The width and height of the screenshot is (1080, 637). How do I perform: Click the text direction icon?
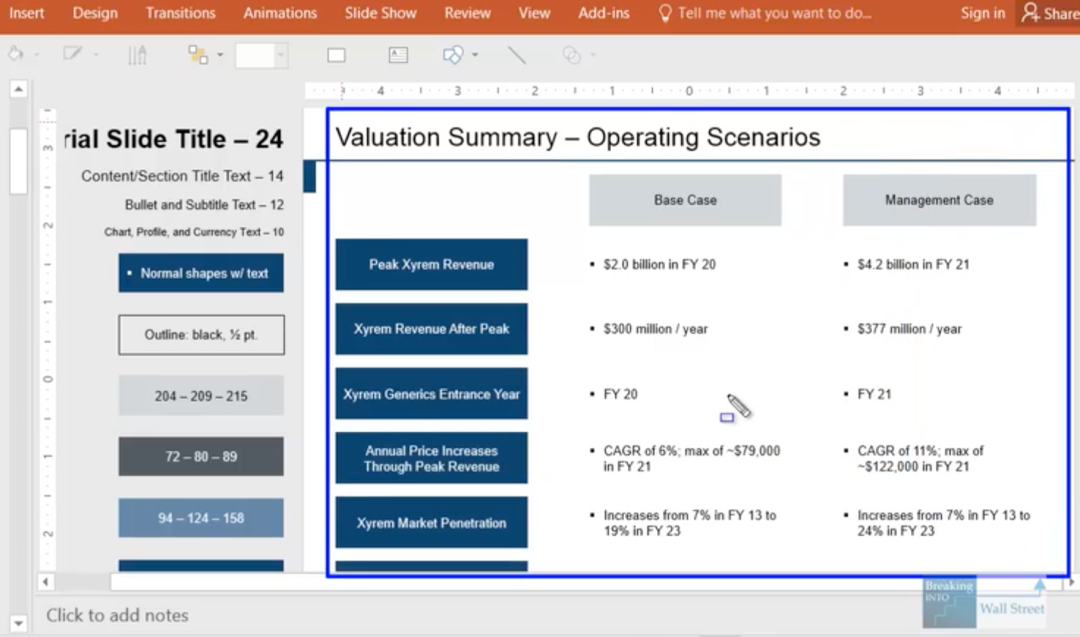point(137,54)
